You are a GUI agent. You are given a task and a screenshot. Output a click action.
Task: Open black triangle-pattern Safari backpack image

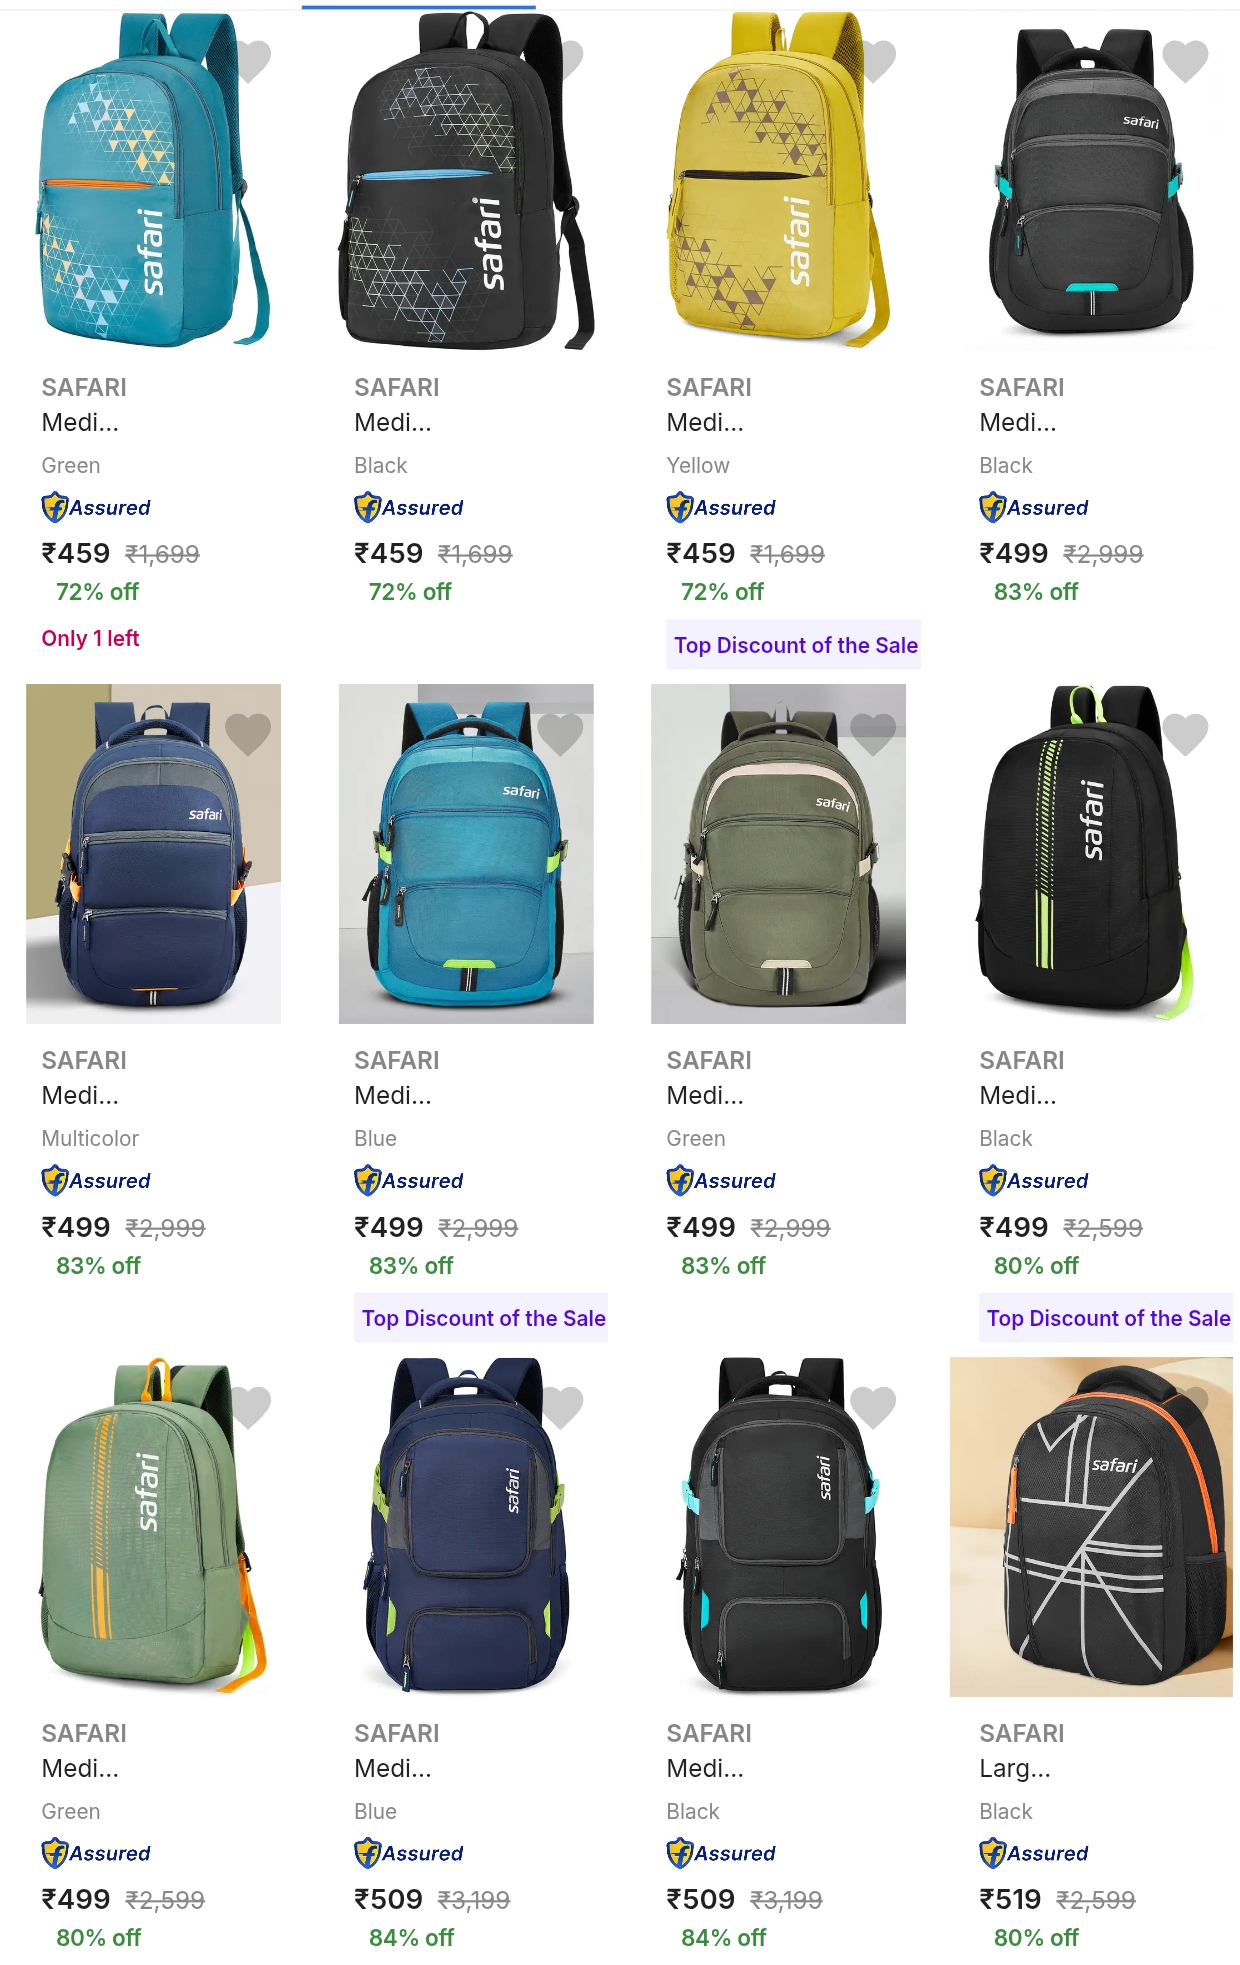[x=466, y=181]
